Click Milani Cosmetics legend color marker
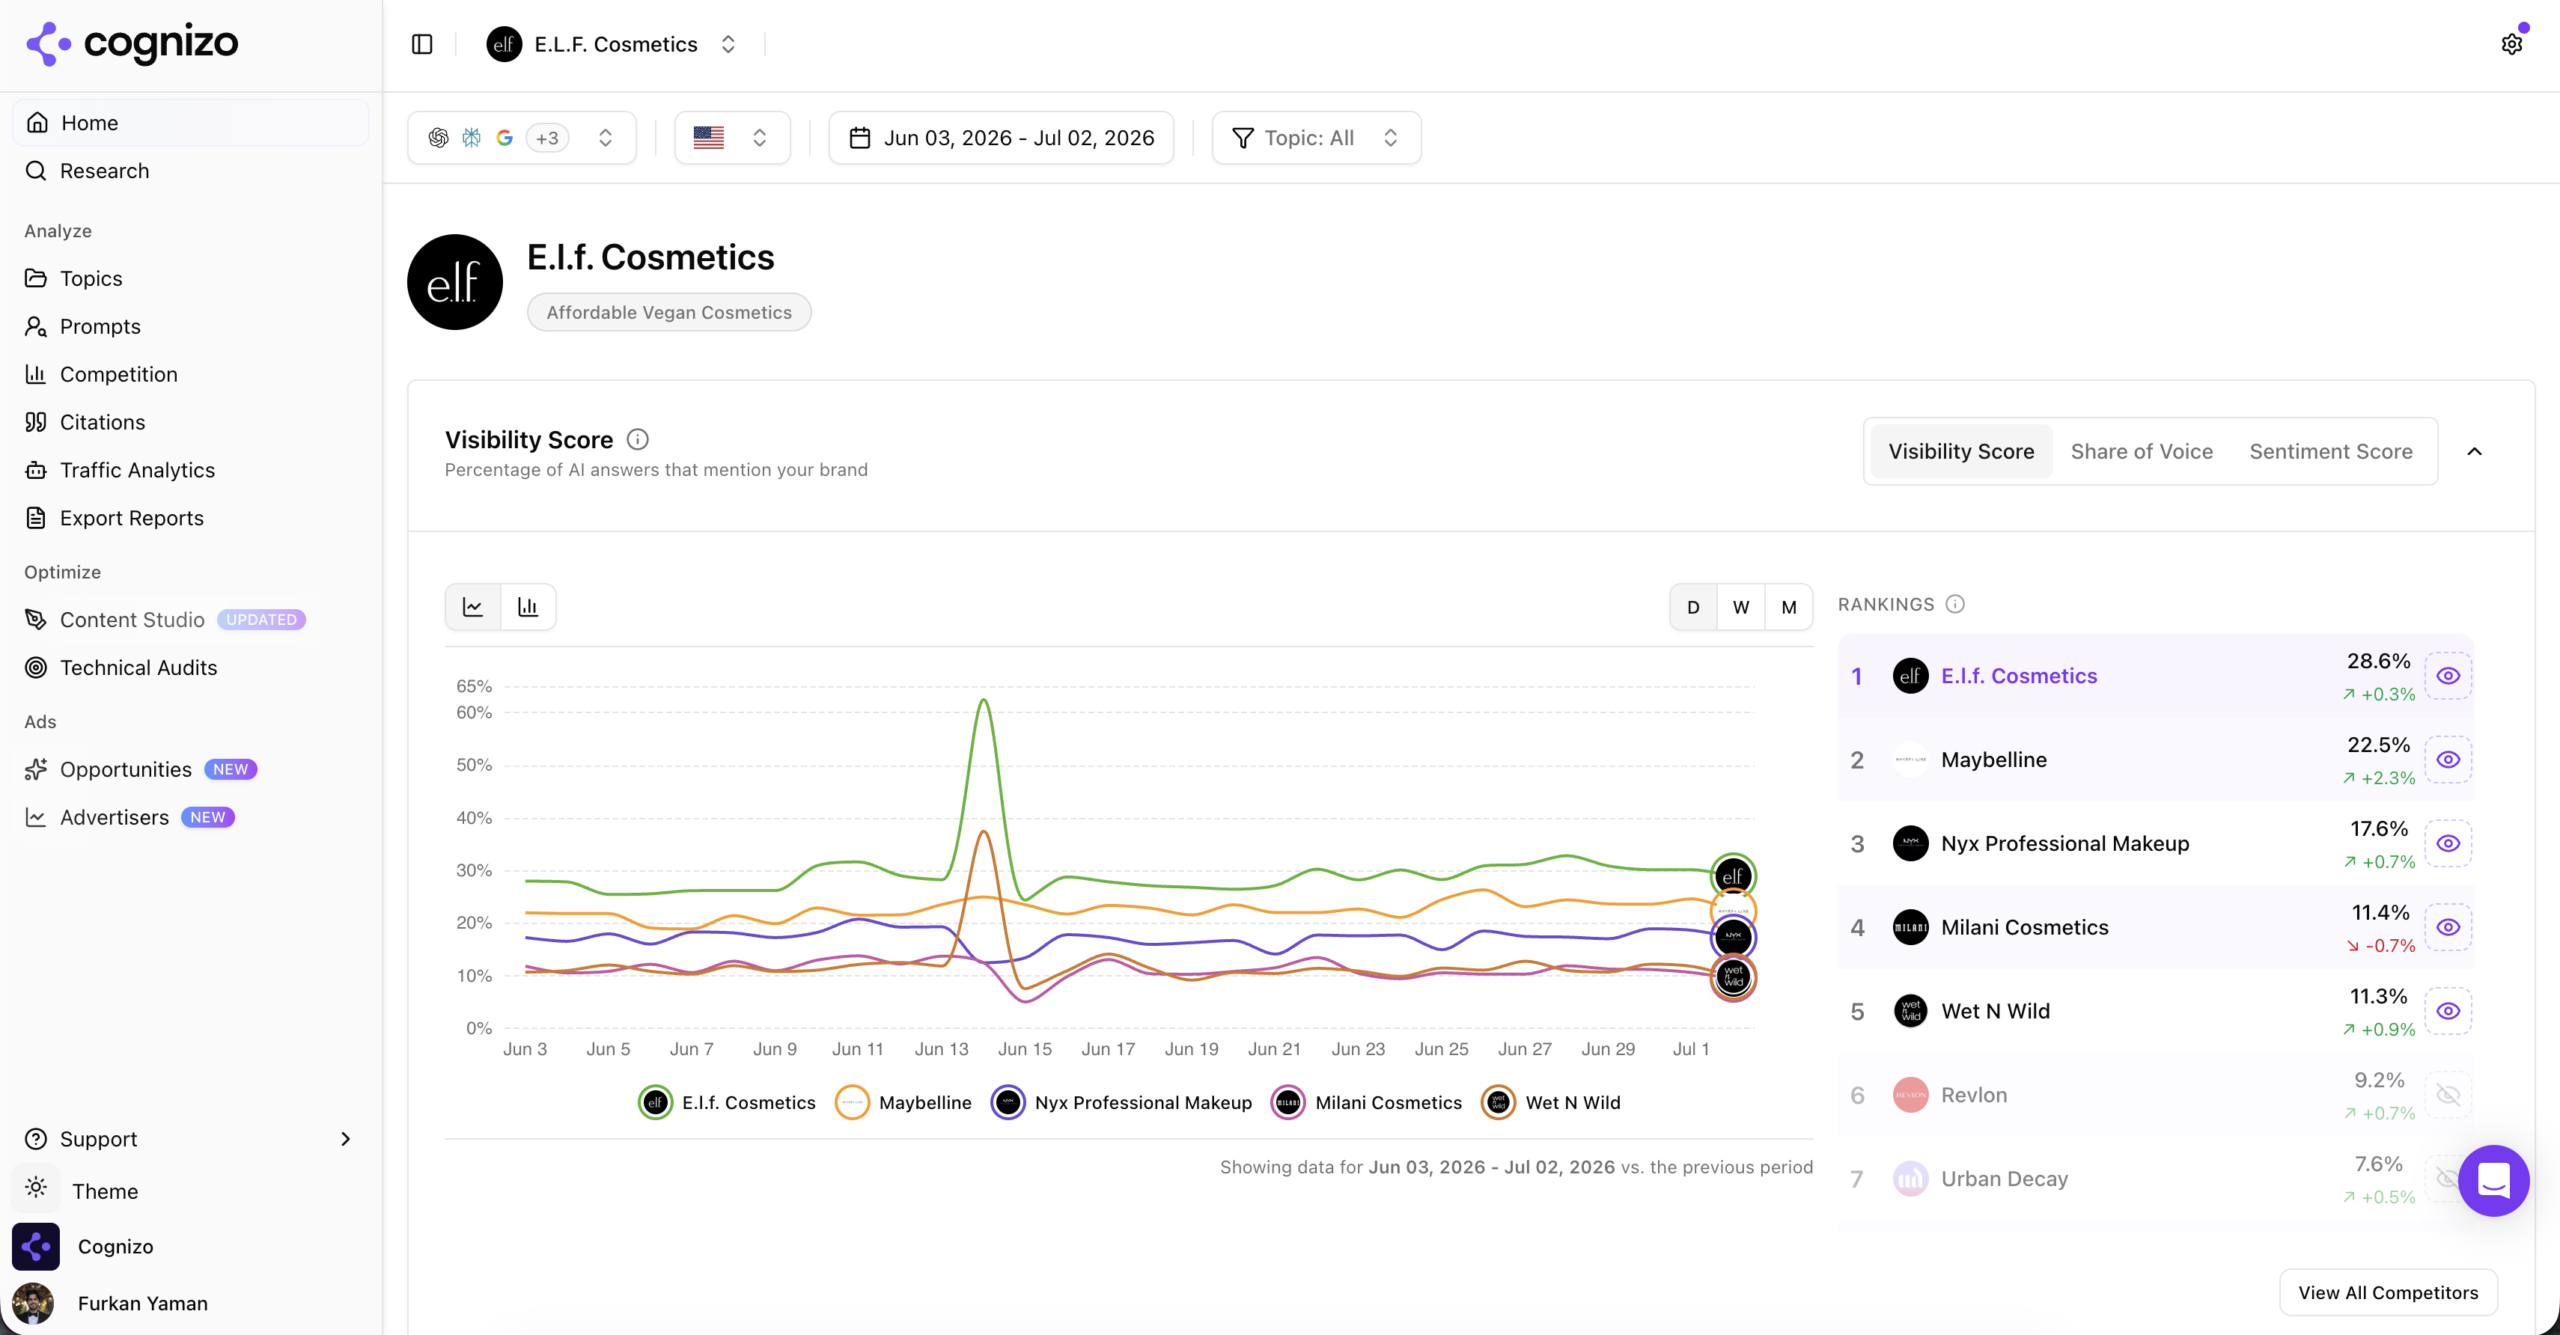The image size is (2560, 1335). [x=1288, y=1103]
